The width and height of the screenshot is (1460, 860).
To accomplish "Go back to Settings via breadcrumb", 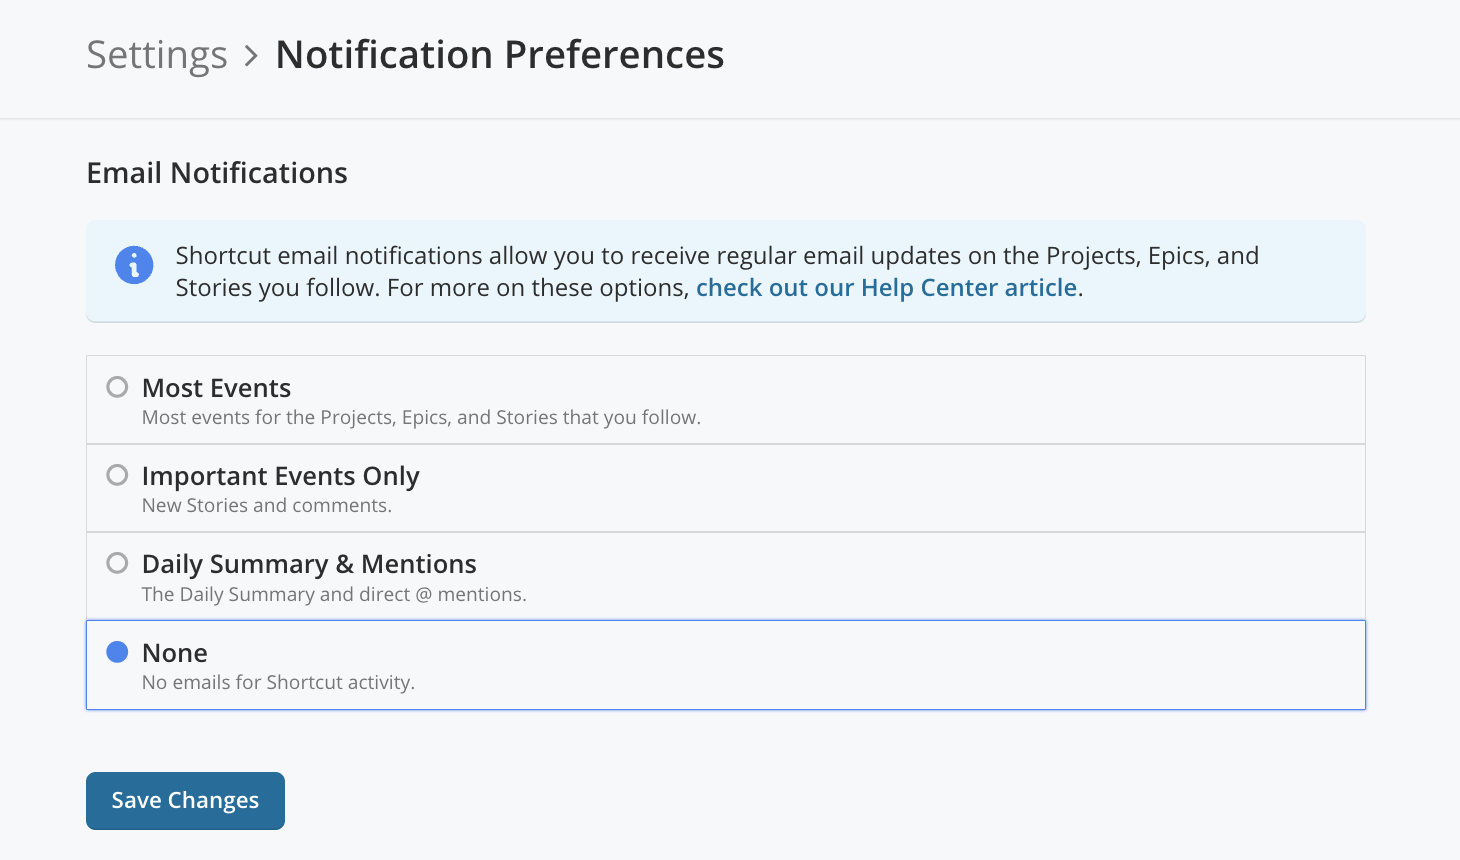I will pyautogui.click(x=157, y=55).
